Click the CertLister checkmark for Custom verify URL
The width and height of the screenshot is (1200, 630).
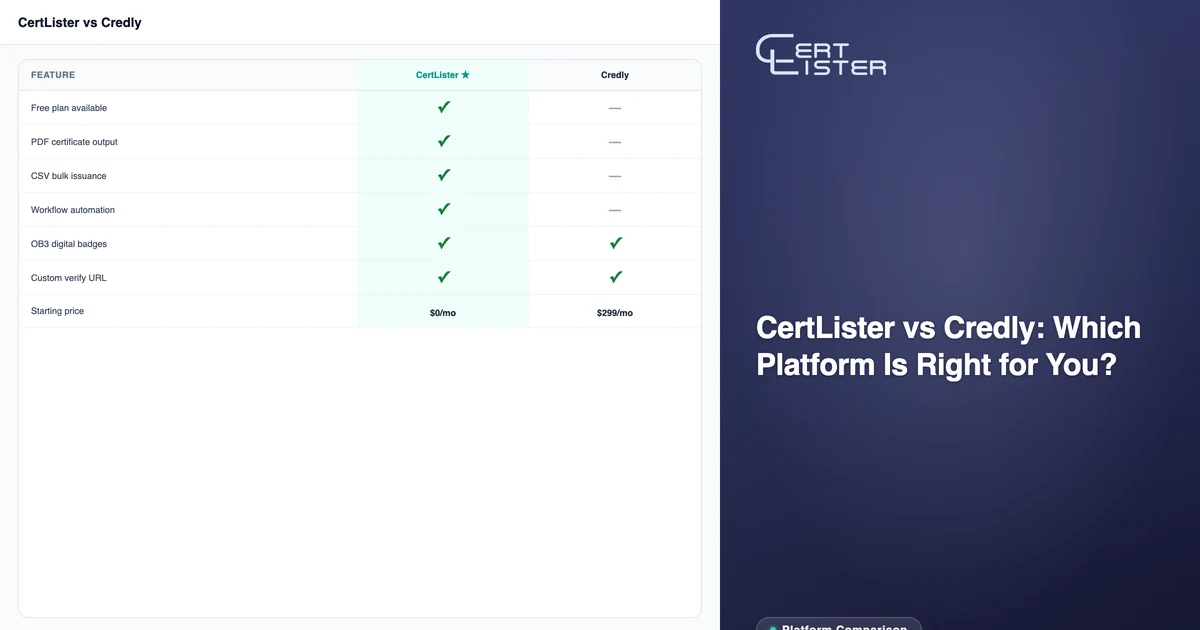point(444,277)
